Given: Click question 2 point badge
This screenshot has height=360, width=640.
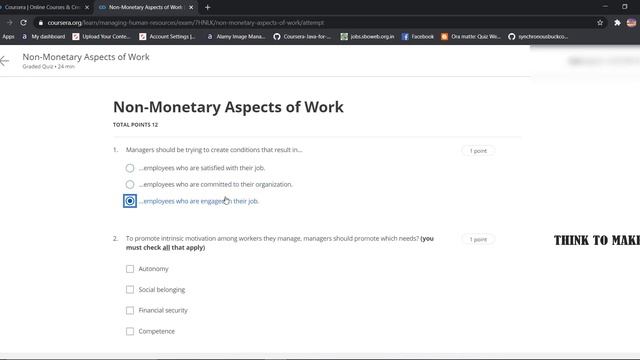Looking at the screenshot, I should coord(478,240).
